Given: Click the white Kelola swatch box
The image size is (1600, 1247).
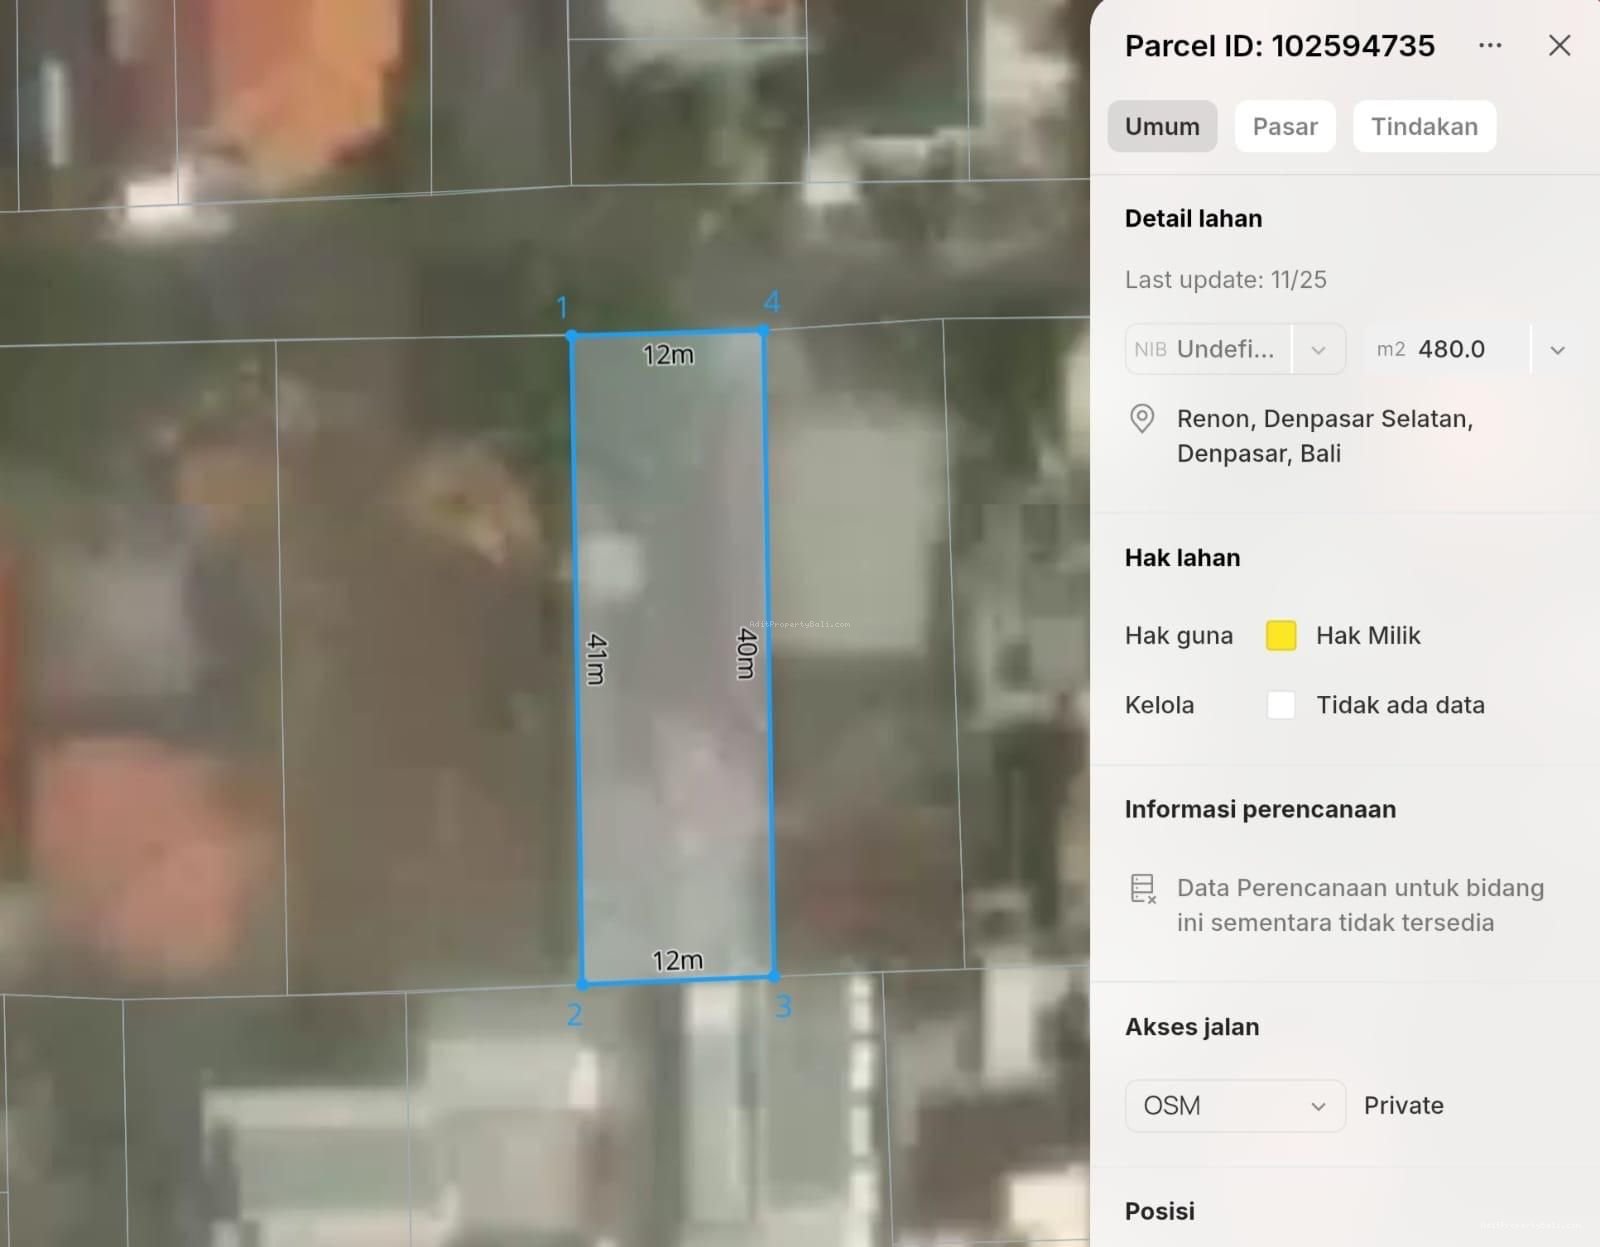Looking at the screenshot, I should click(1281, 705).
